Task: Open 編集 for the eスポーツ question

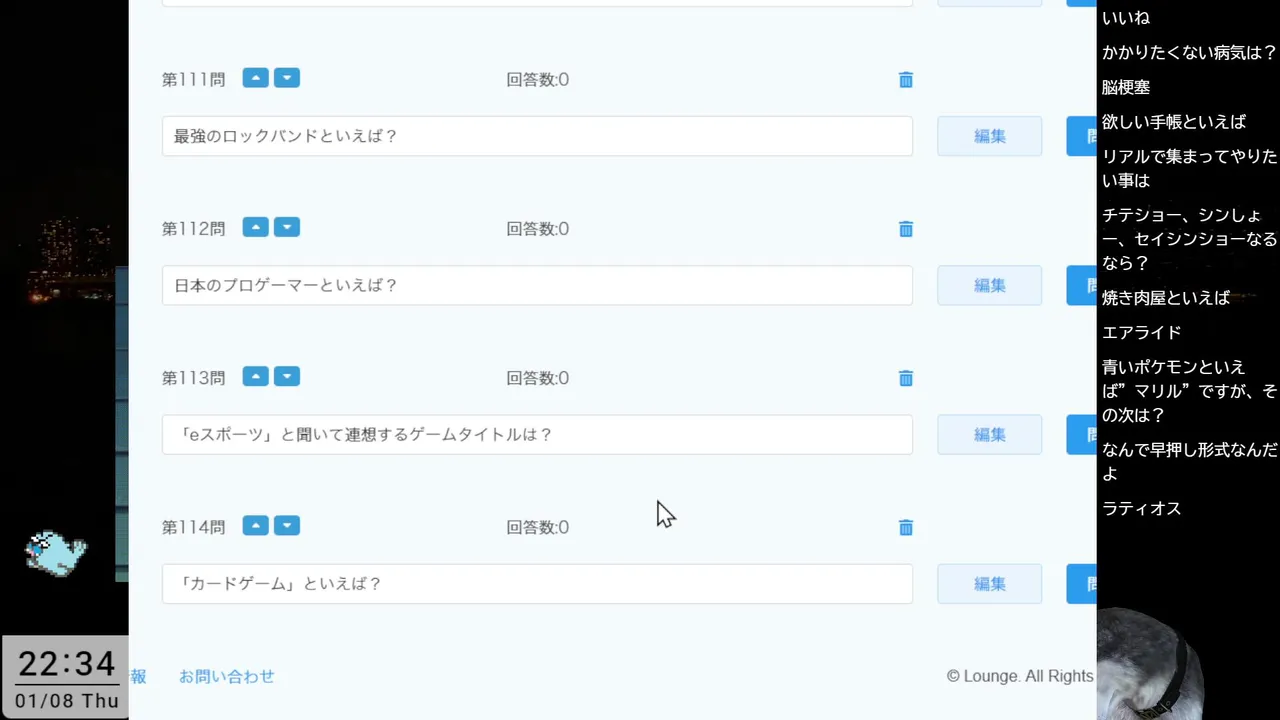Action: [x=989, y=434]
